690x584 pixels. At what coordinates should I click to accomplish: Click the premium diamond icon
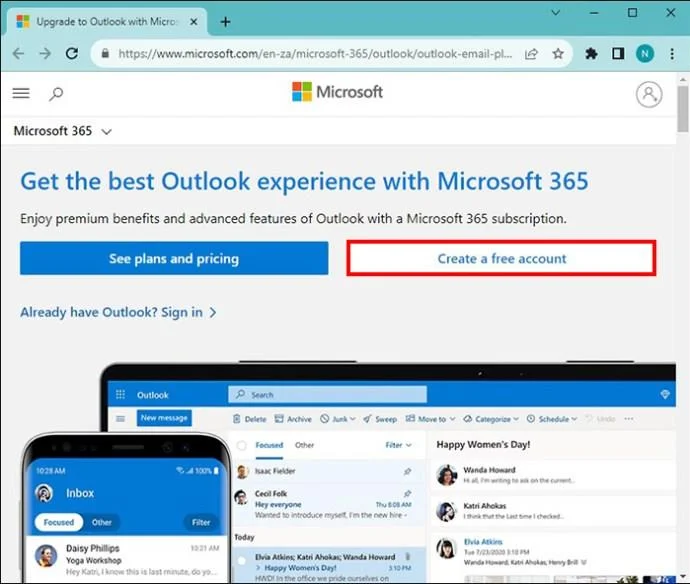tap(665, 394)
